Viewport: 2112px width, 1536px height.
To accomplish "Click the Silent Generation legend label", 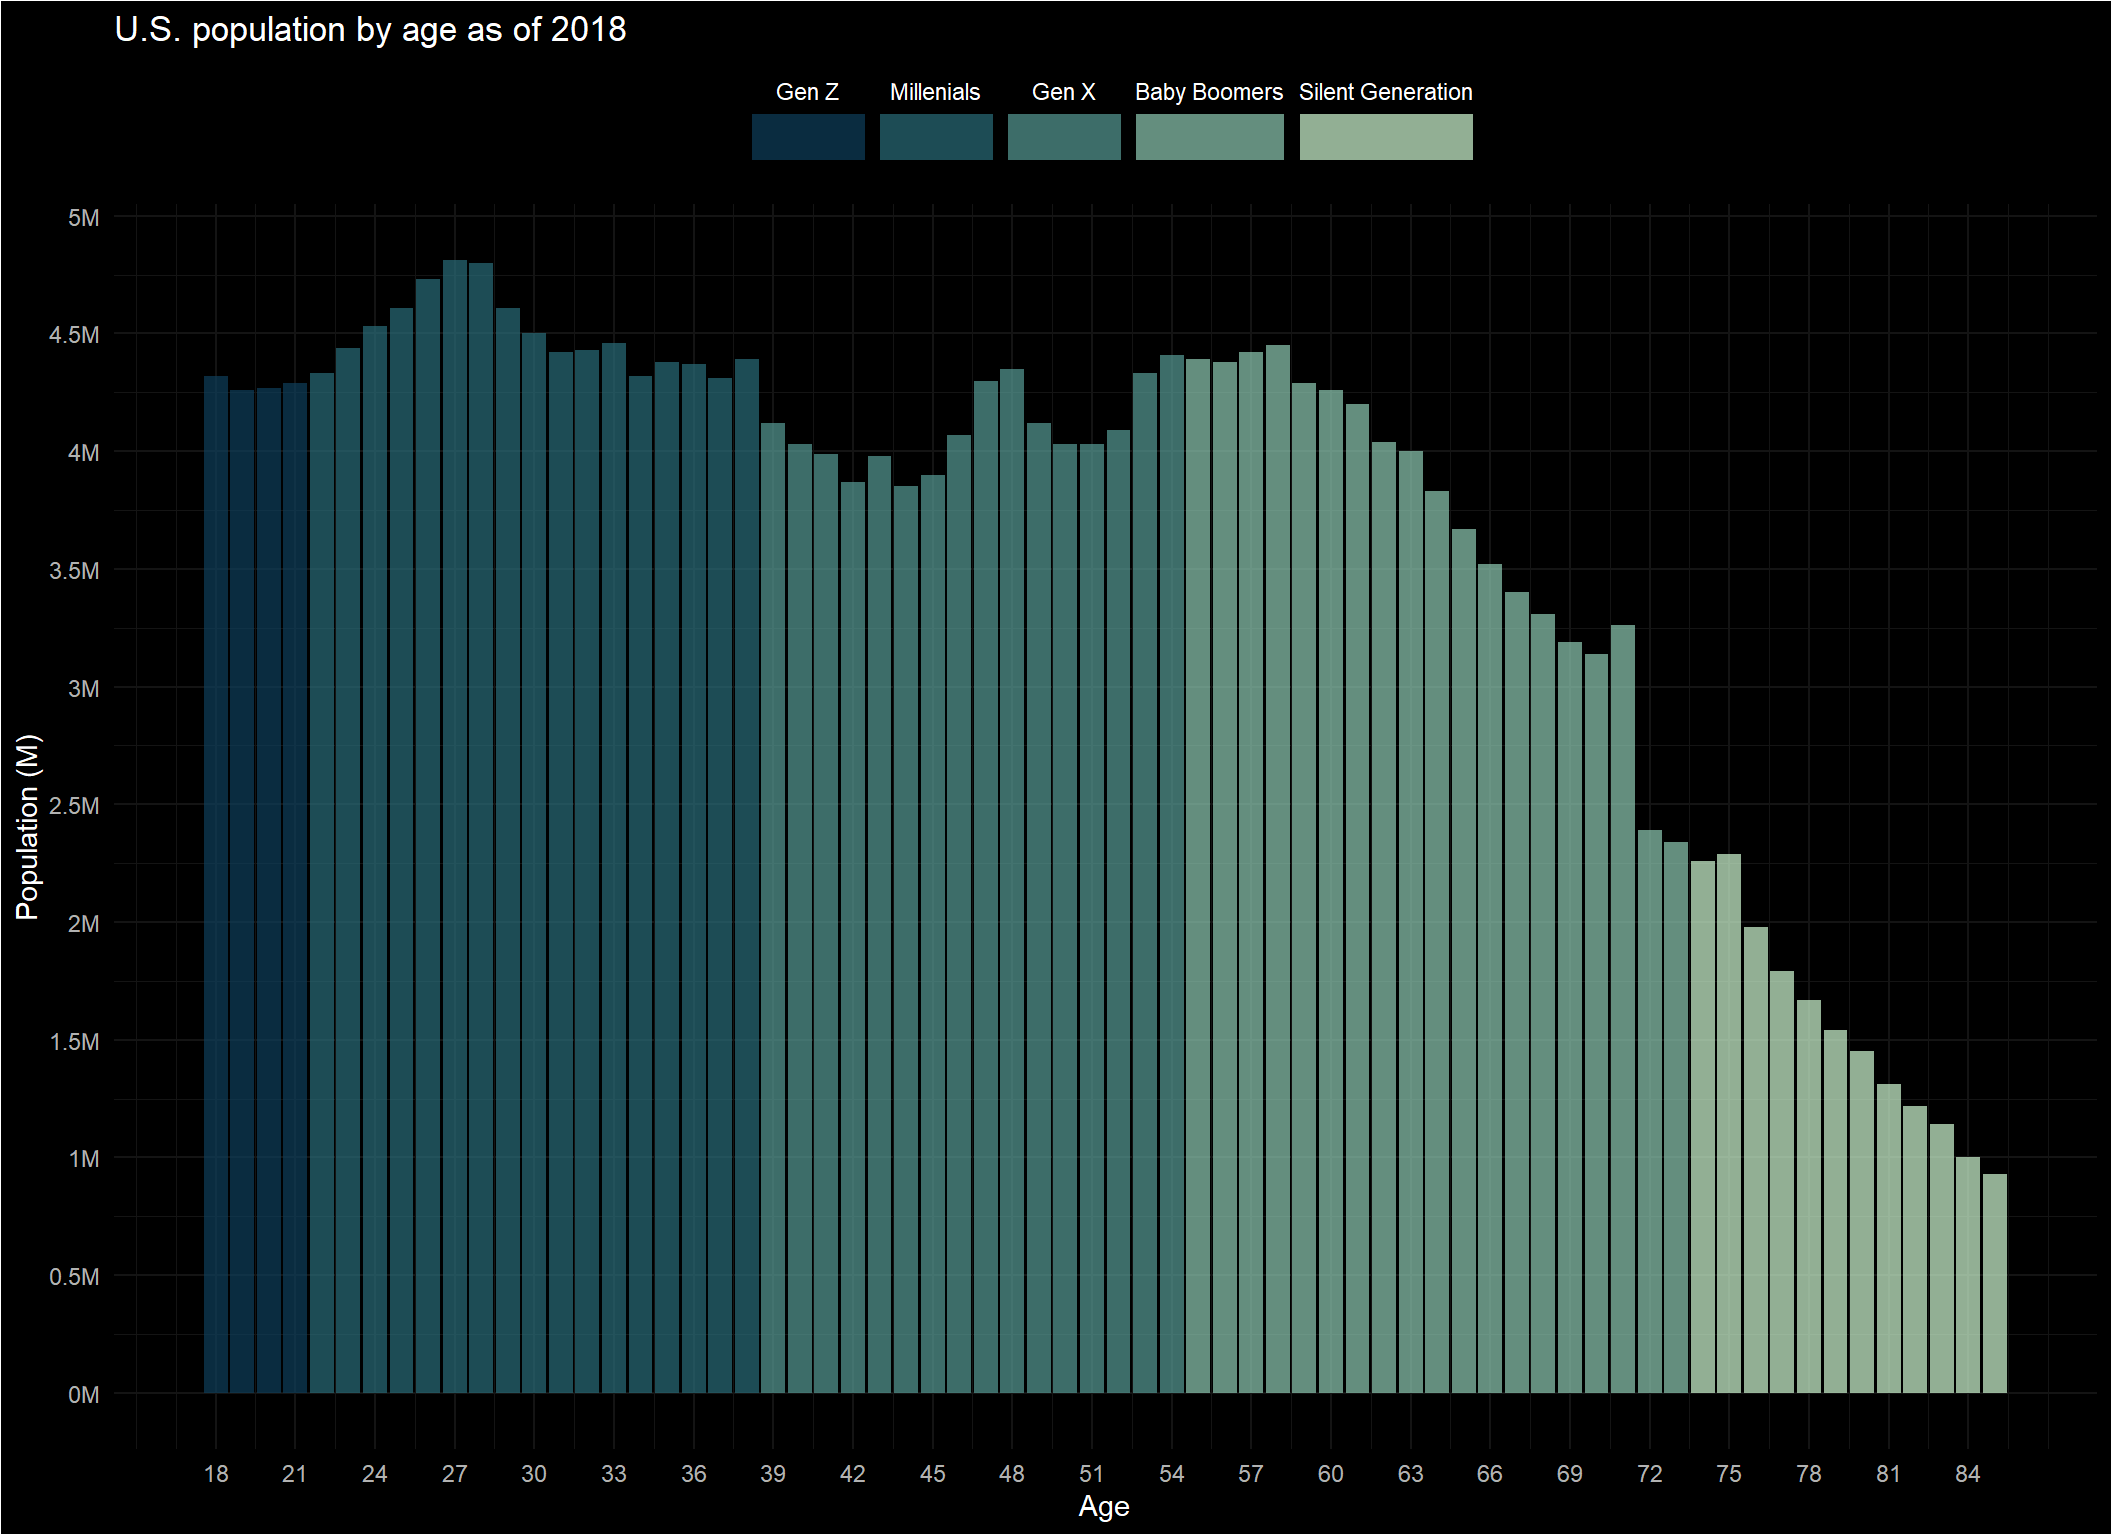I will 1386,92.
